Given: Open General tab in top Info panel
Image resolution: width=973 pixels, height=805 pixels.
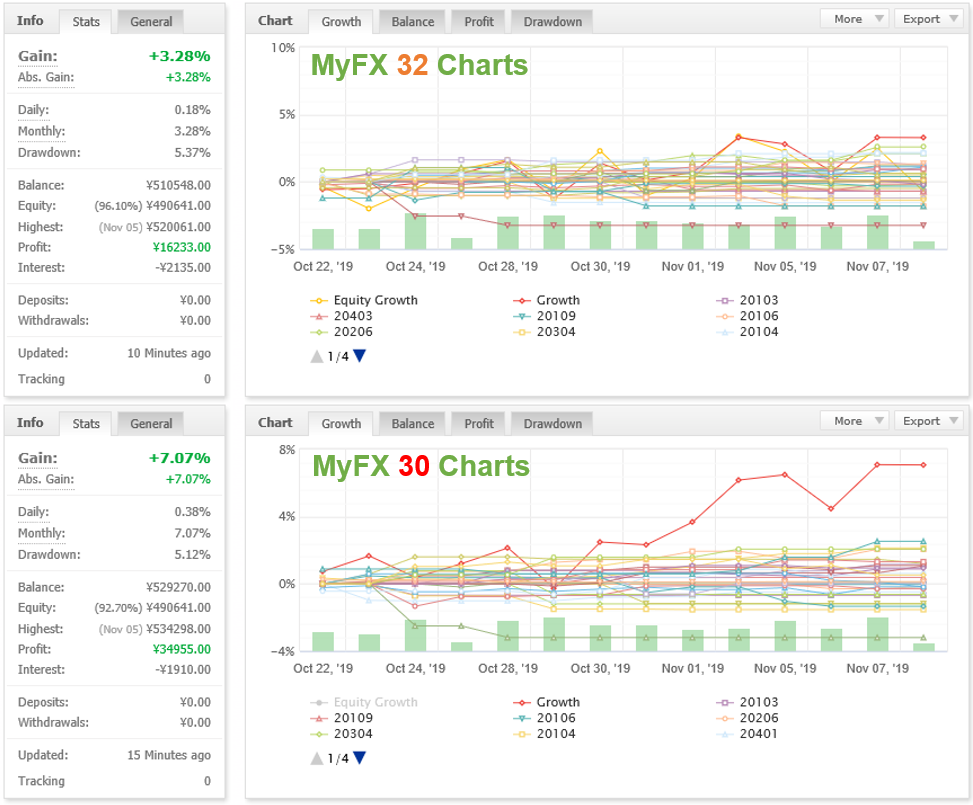Looking at the screenshot, I should [x=151, y=22].
